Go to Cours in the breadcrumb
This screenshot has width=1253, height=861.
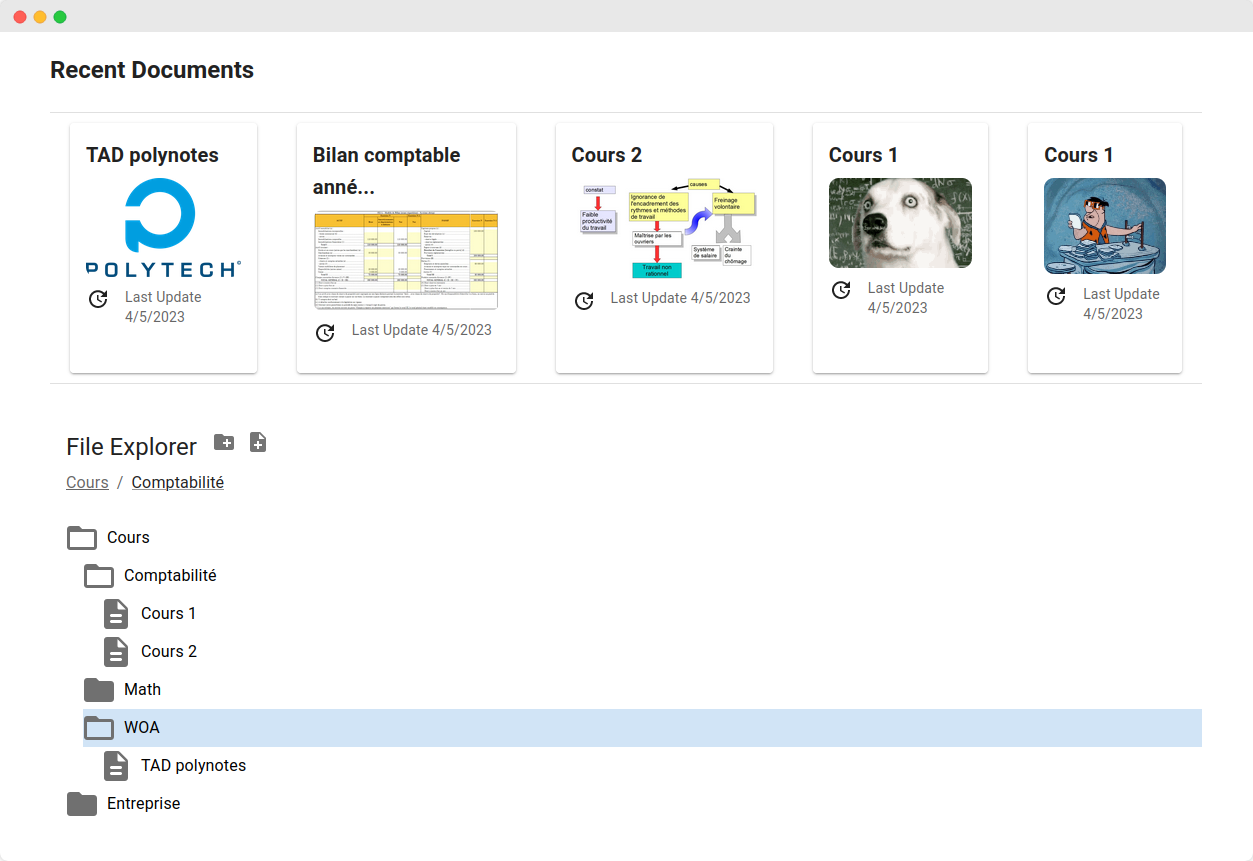tap(87, 483)
